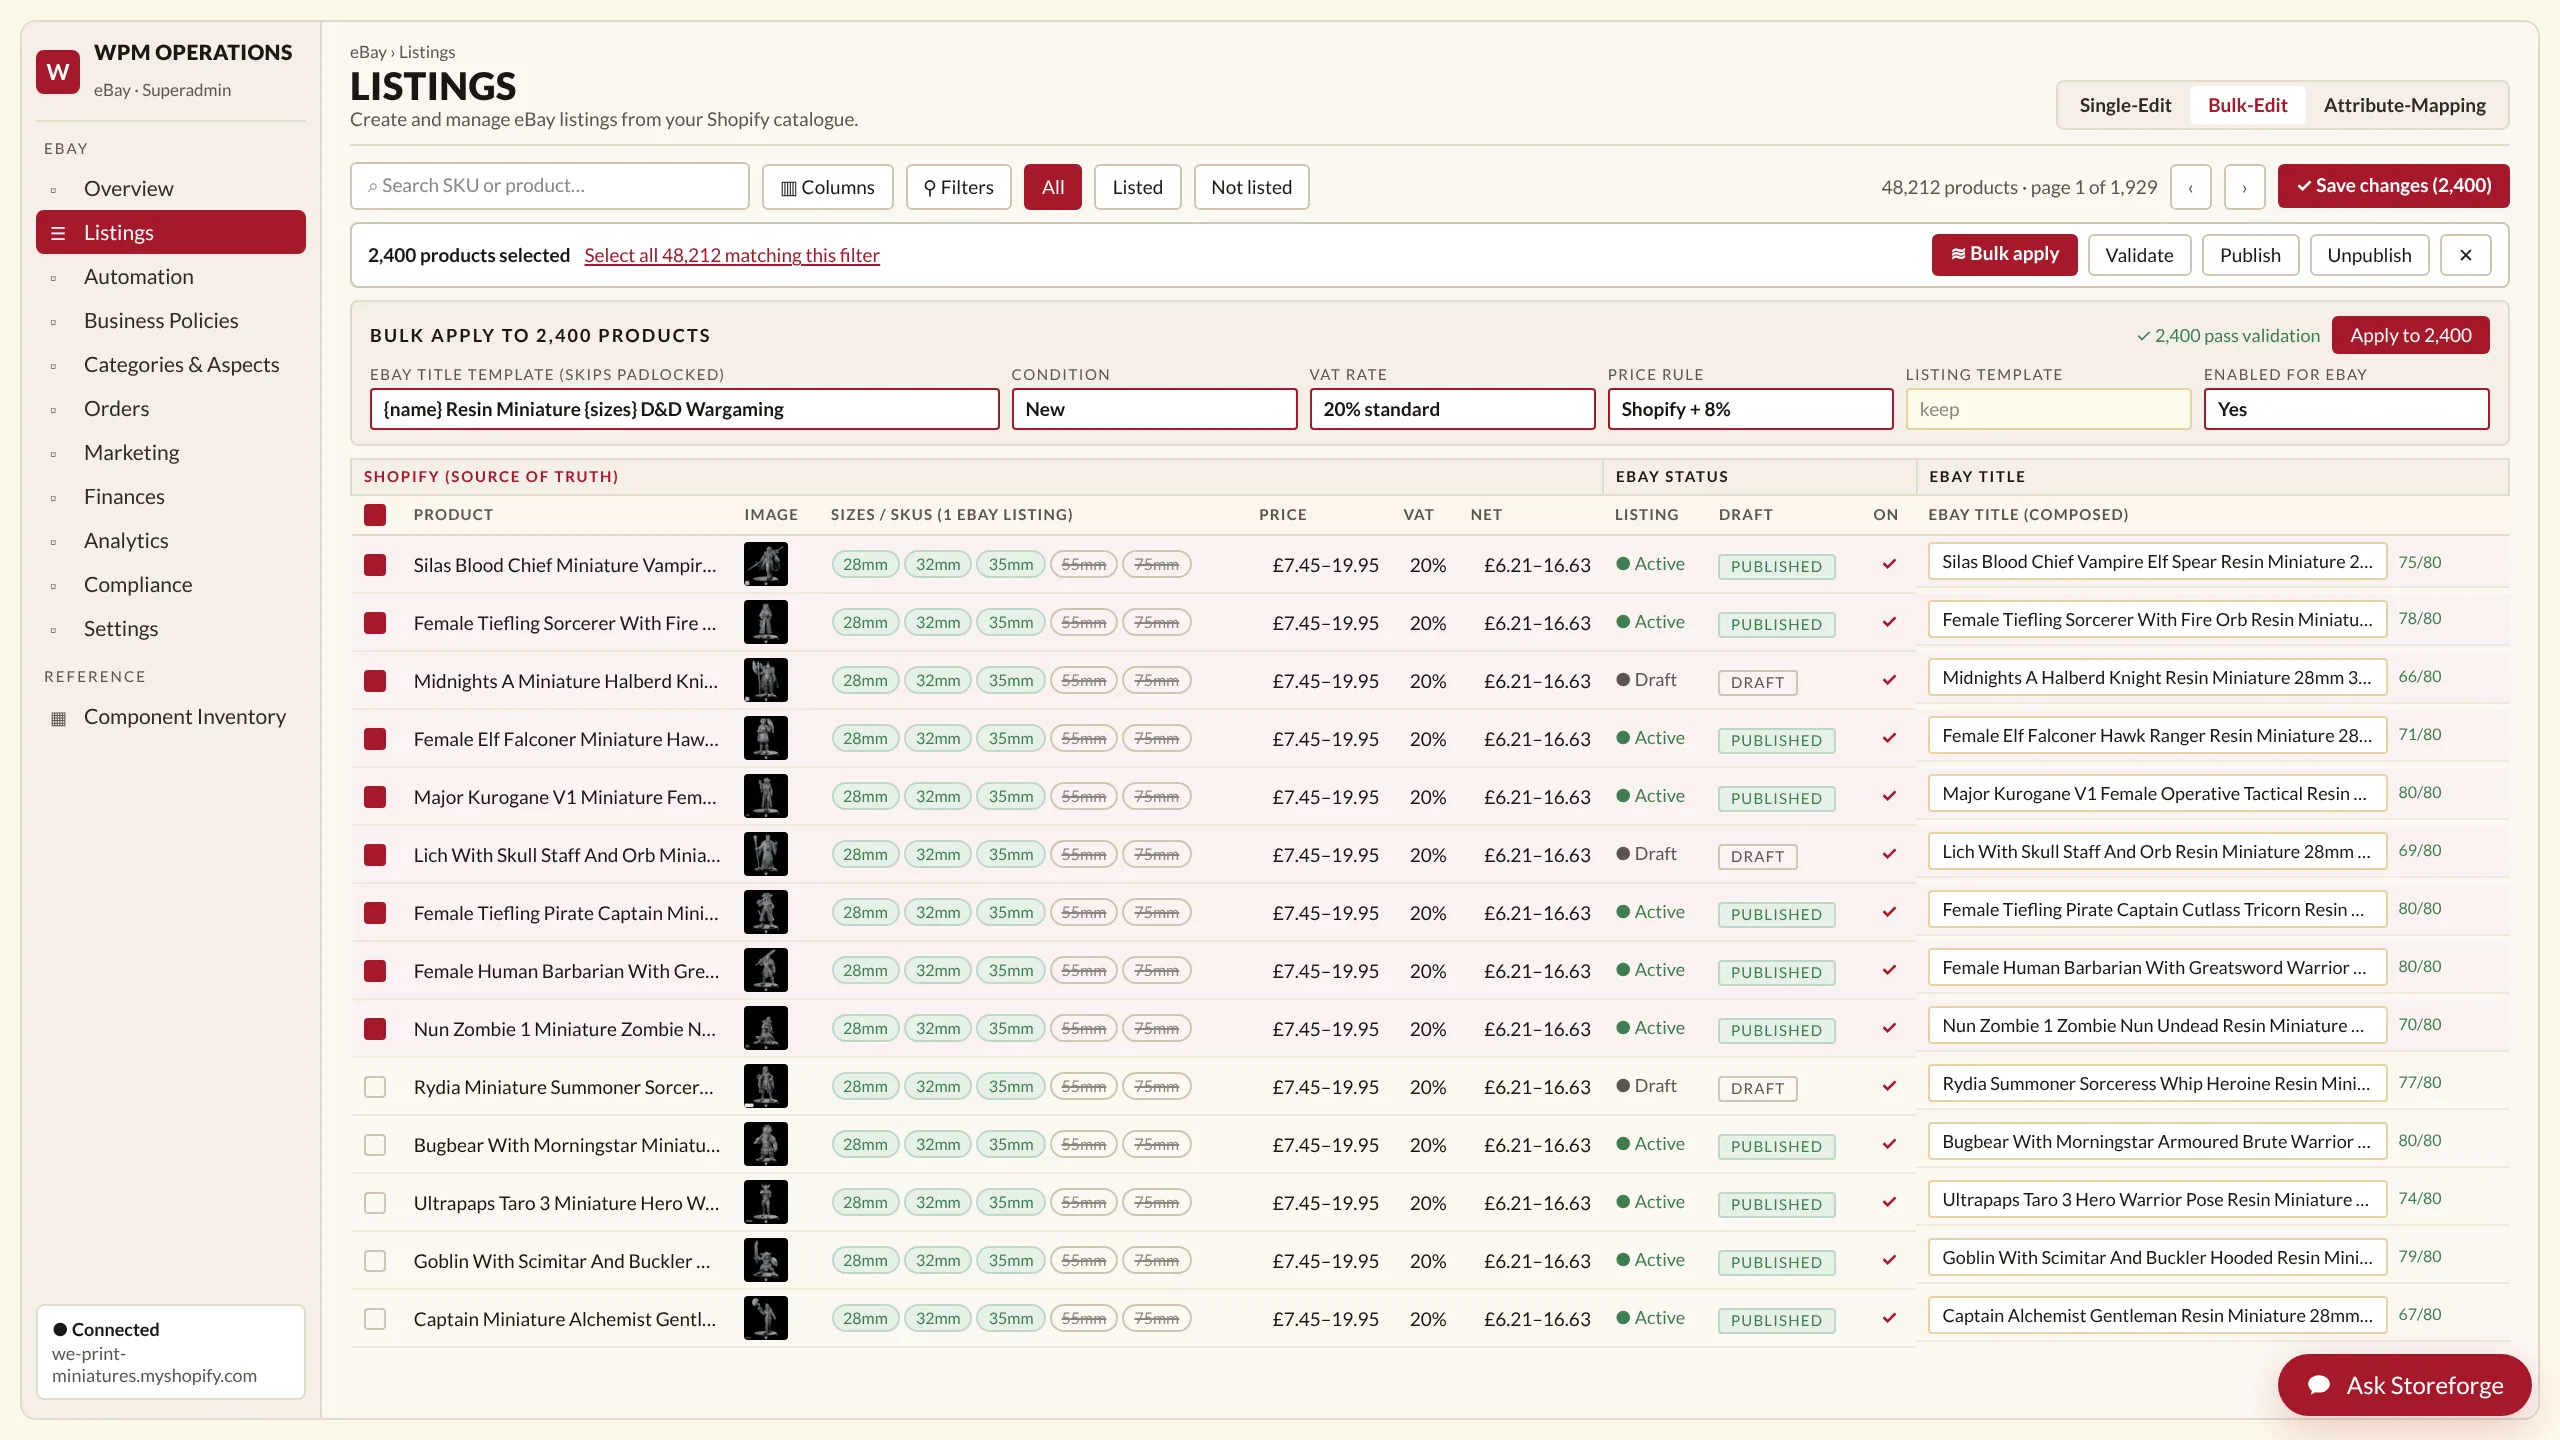
Task: Click the Silas Blood Chief product thumbnail
Action: [x=766, y=564]
